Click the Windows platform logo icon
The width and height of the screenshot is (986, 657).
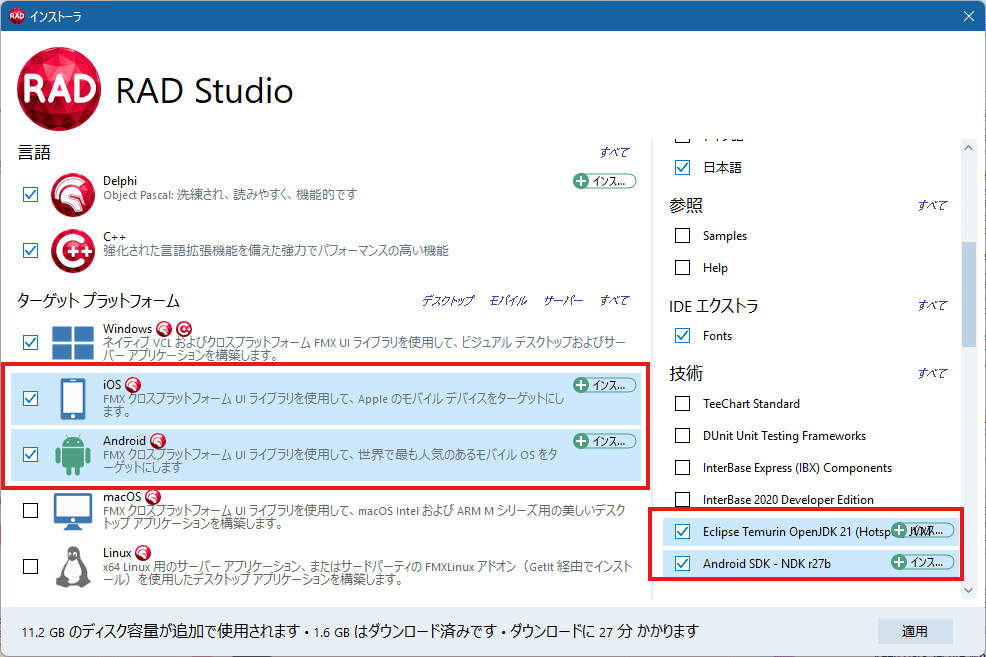tap(73, 343)
